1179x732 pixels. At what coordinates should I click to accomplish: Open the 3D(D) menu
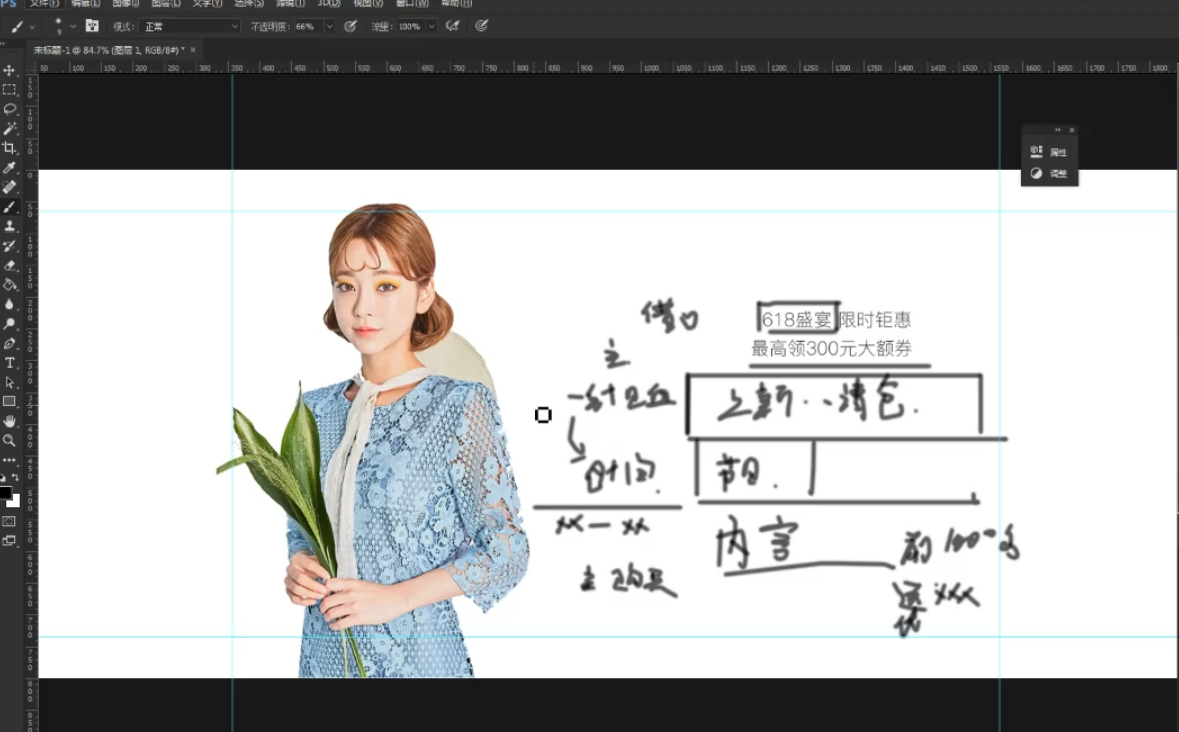point(329,4)
